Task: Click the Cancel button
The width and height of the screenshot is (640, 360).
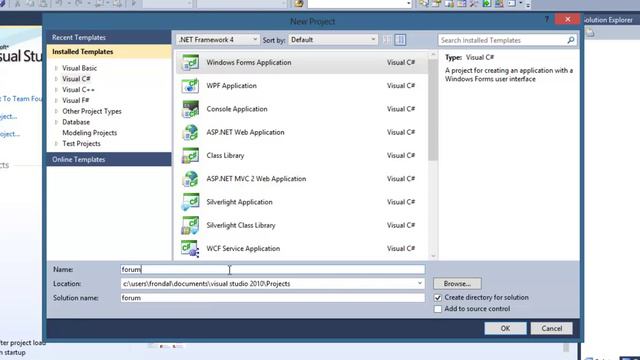Action: [551, 329]
